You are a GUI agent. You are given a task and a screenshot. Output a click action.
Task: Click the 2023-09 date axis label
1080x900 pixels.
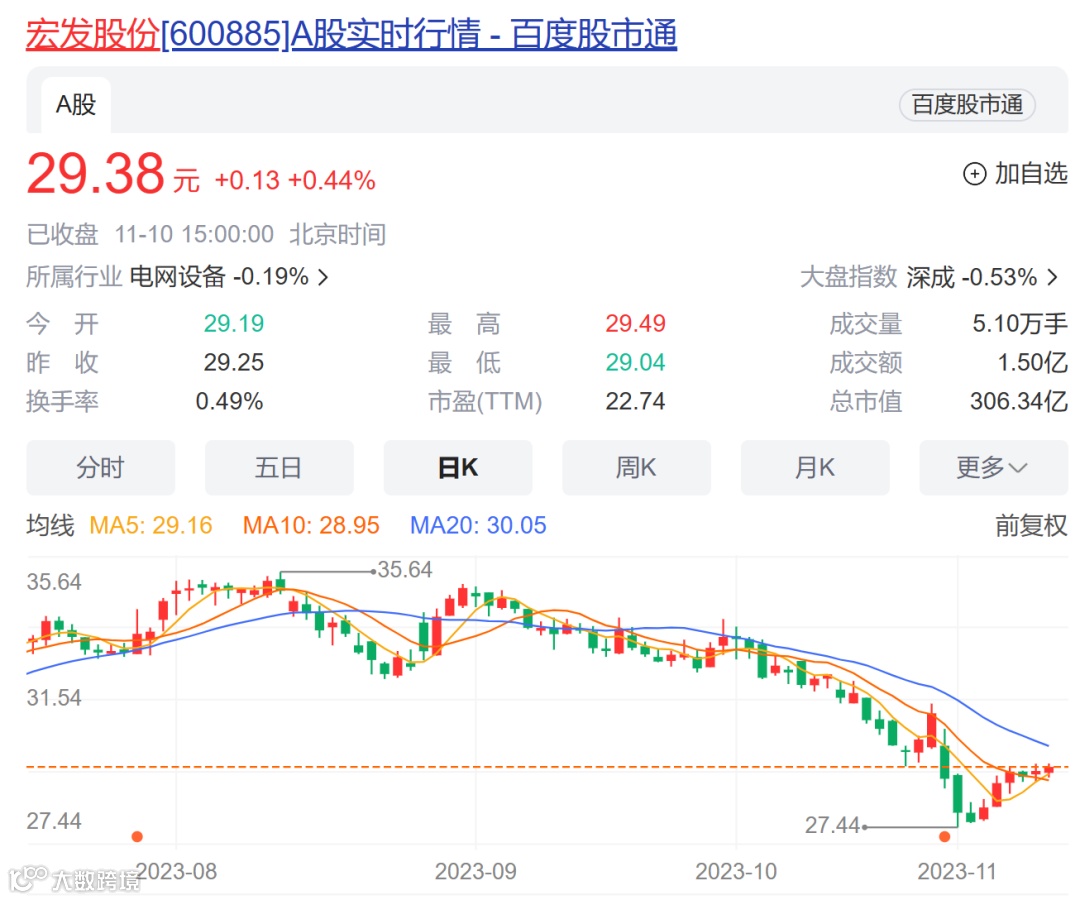click(x=475, y=871)
